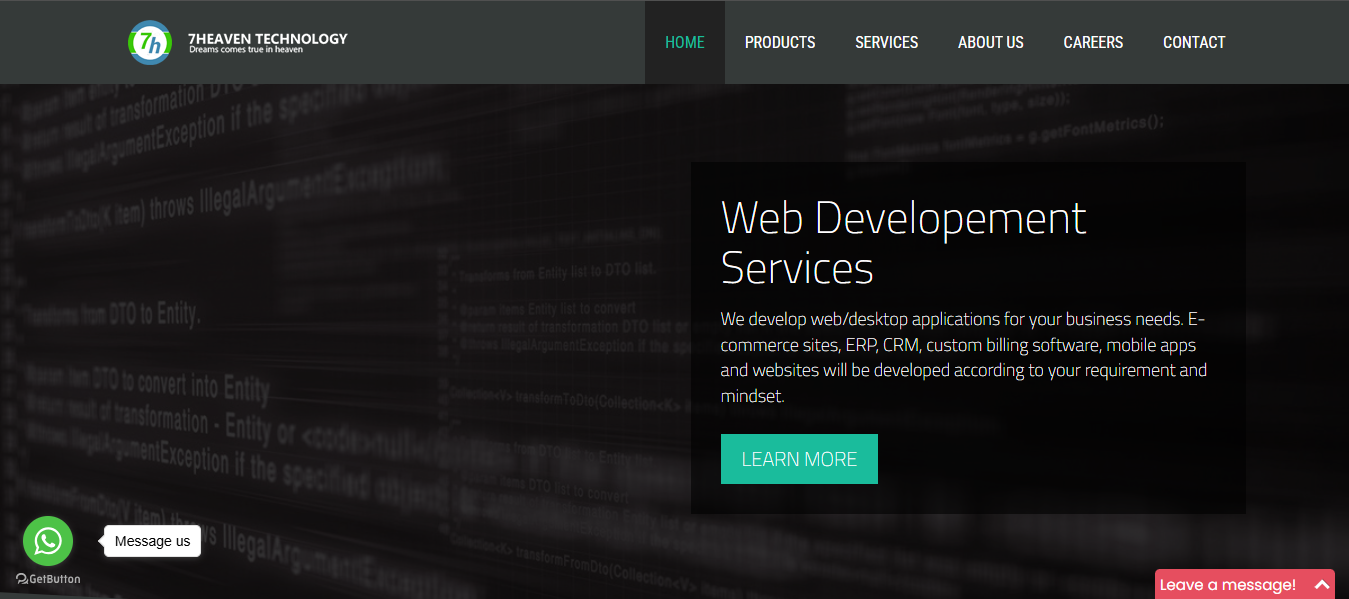Click CONTACT in the top navigation
Screen dimensions: 1349x599
click(x=1194, y=42)
